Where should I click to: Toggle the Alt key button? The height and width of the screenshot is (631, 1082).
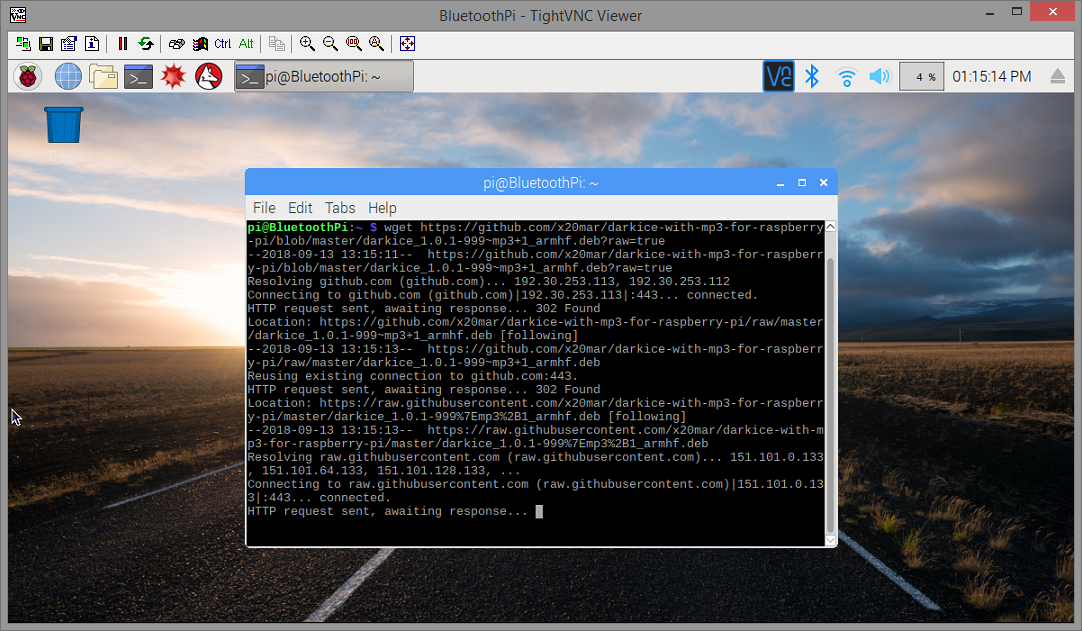[x=246, y=43]
